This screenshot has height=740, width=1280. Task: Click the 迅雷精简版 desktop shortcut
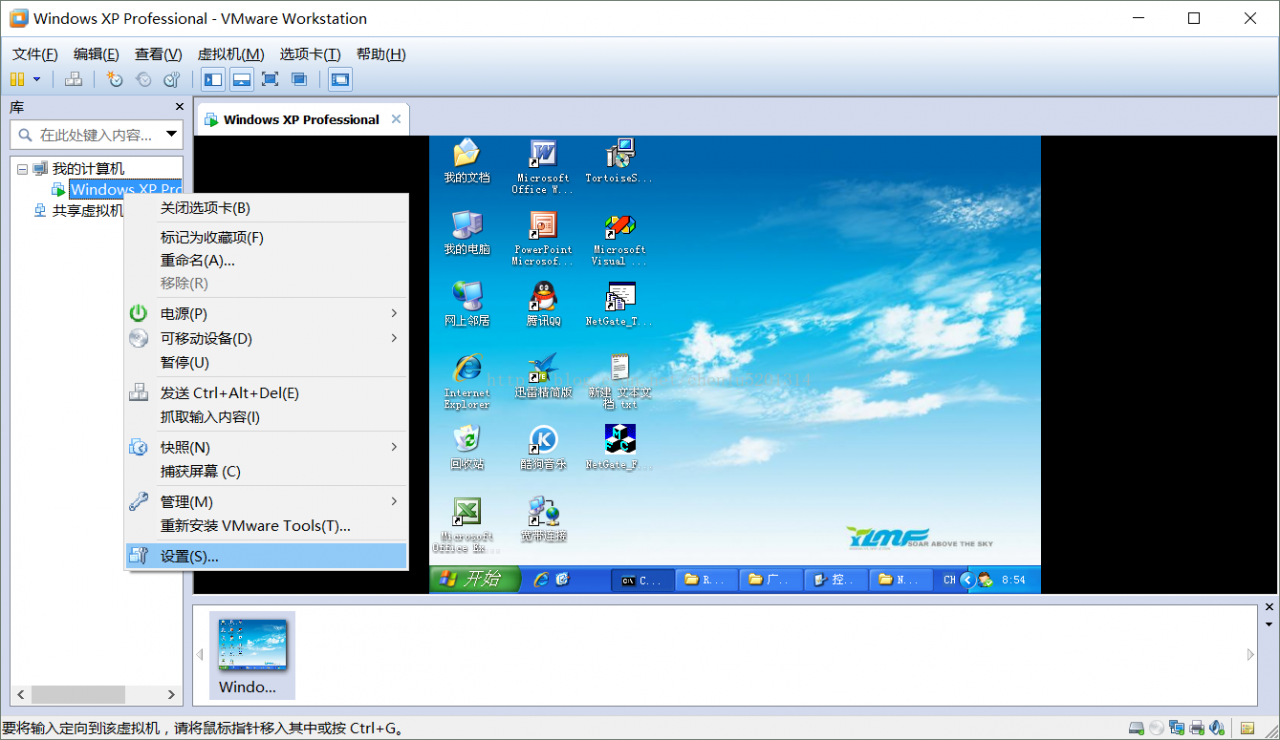[x=543, y=376]
